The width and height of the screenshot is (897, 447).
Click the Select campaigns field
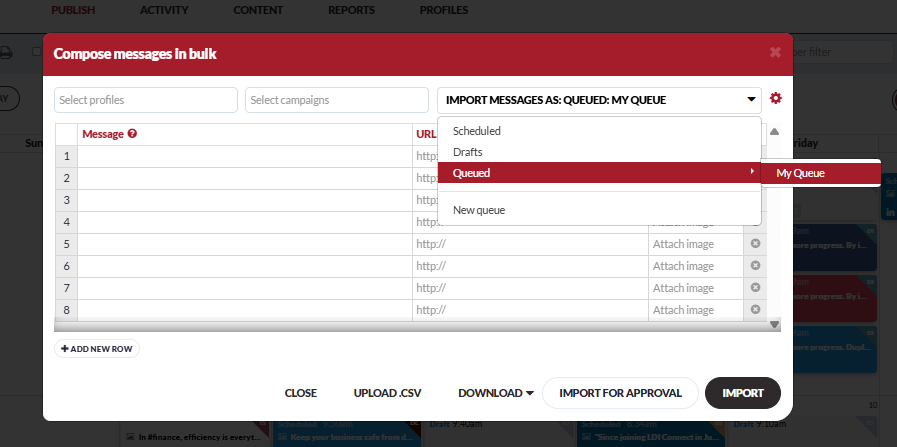click(x=337, y=100)
